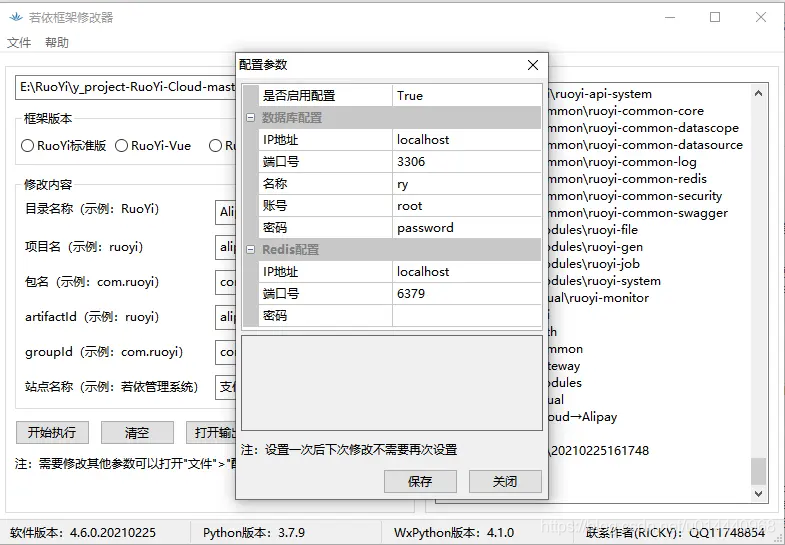Collapse the 数据库配置 group
The height and width of the screenshot is (545, 785).
(x=250, y=118)
